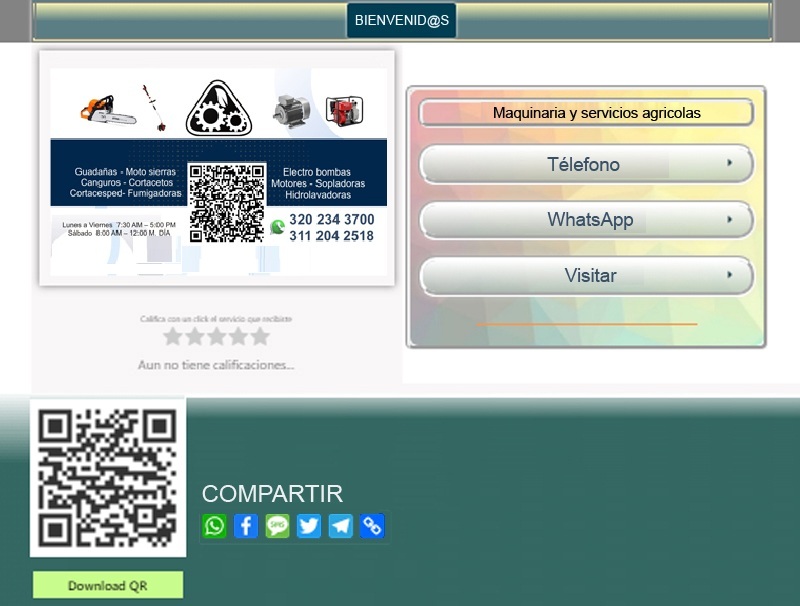
Task: Click the orange line under Visitar
Action: point(587,324)
